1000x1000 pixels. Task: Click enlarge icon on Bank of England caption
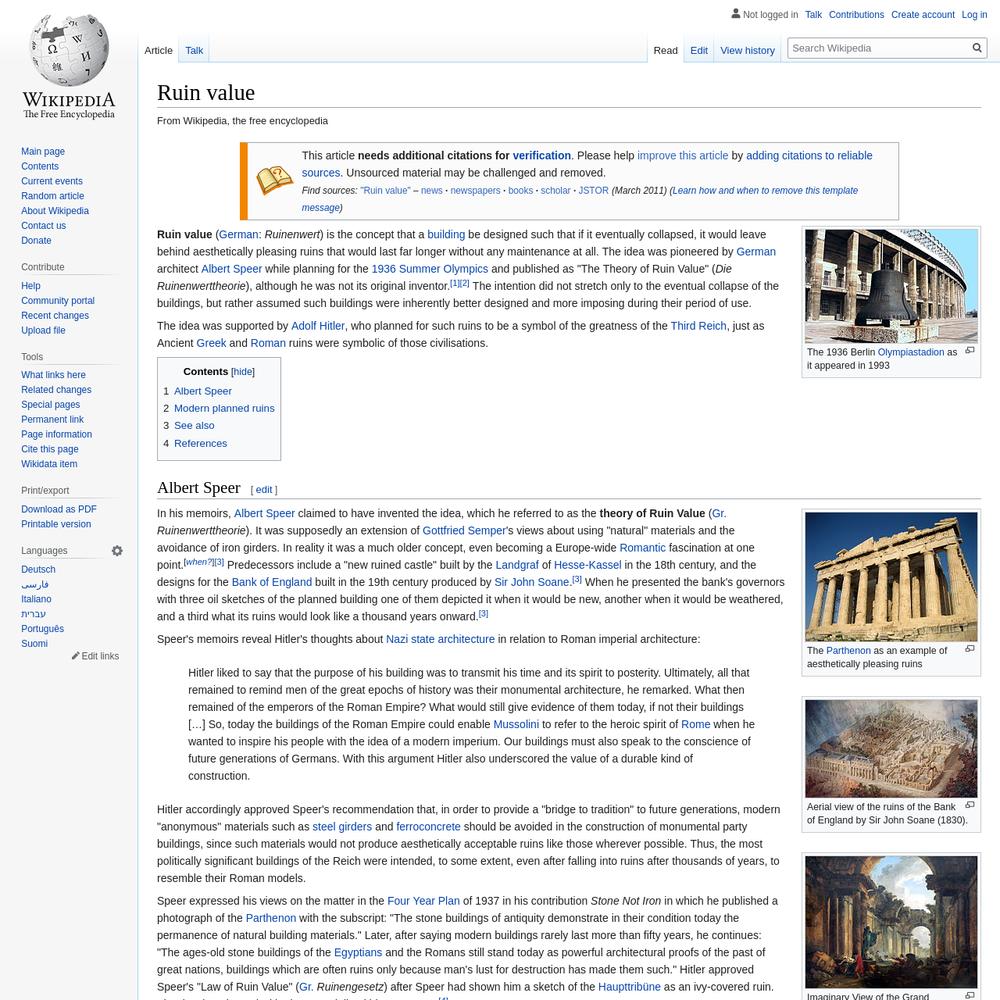tap(969, 805)
